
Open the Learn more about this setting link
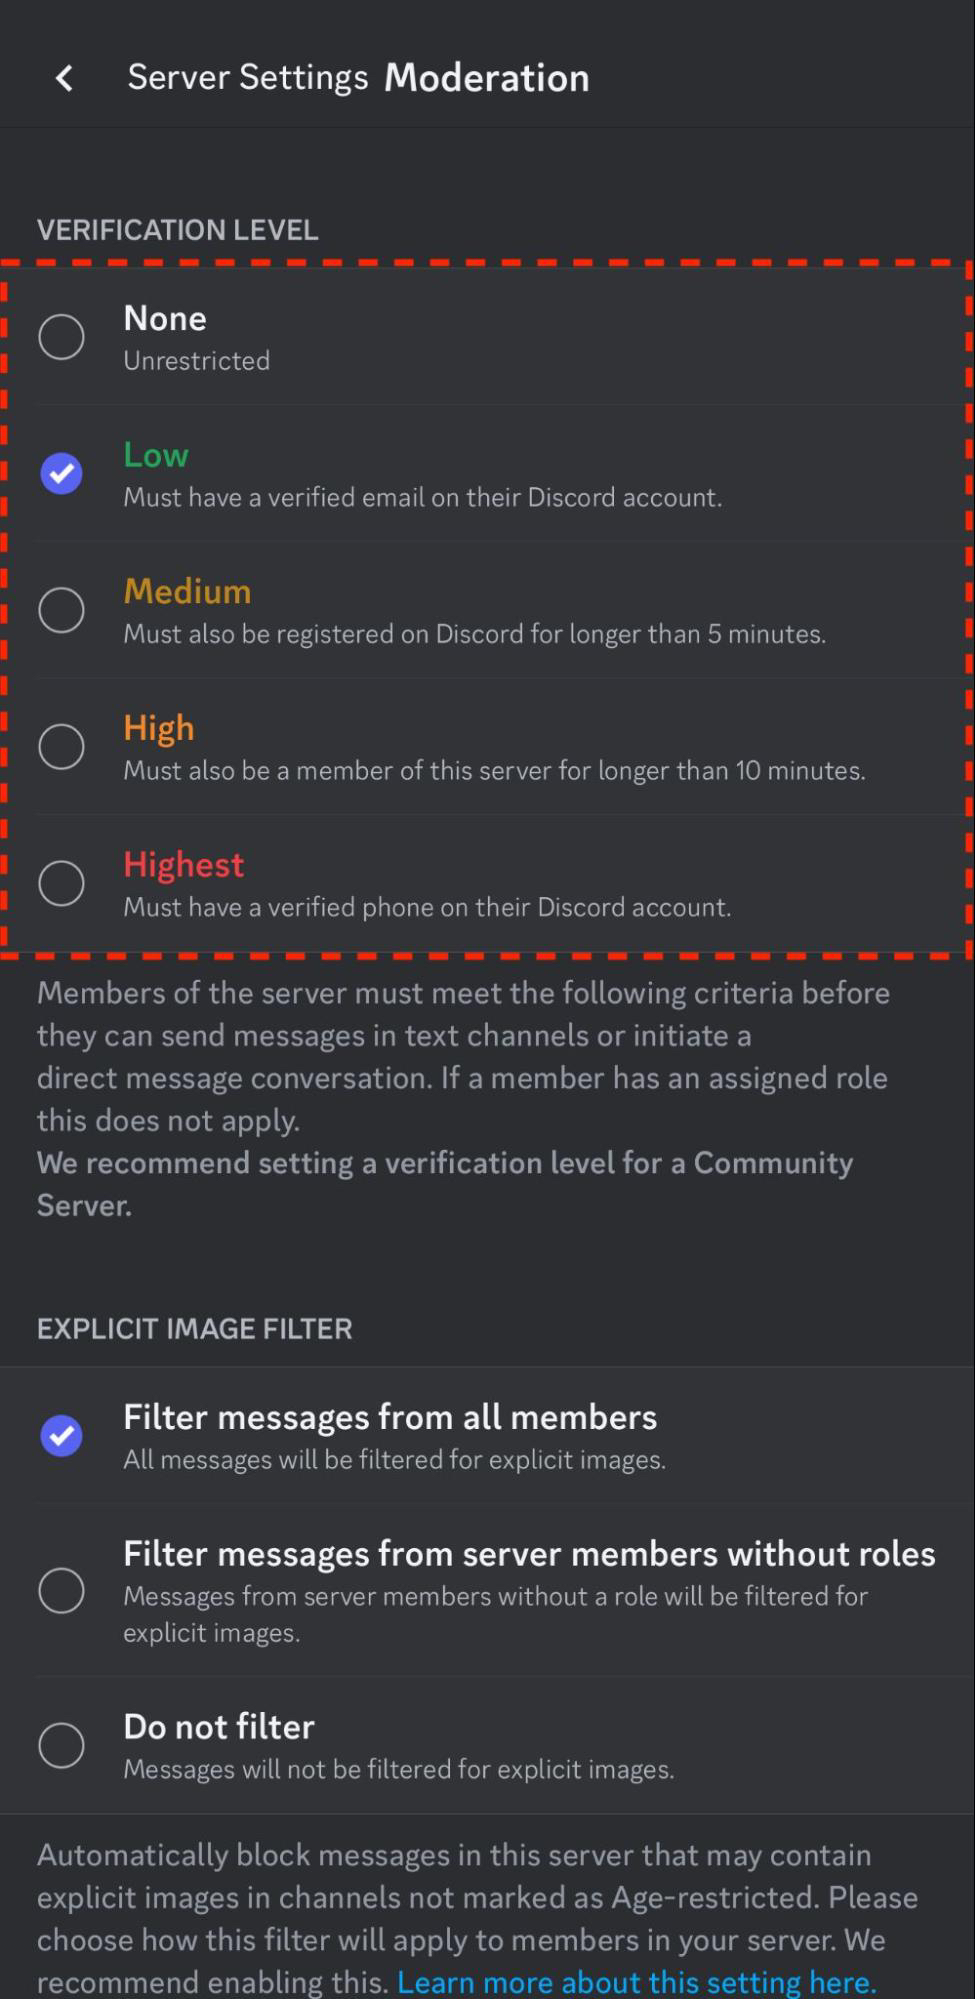point(637,1981)
